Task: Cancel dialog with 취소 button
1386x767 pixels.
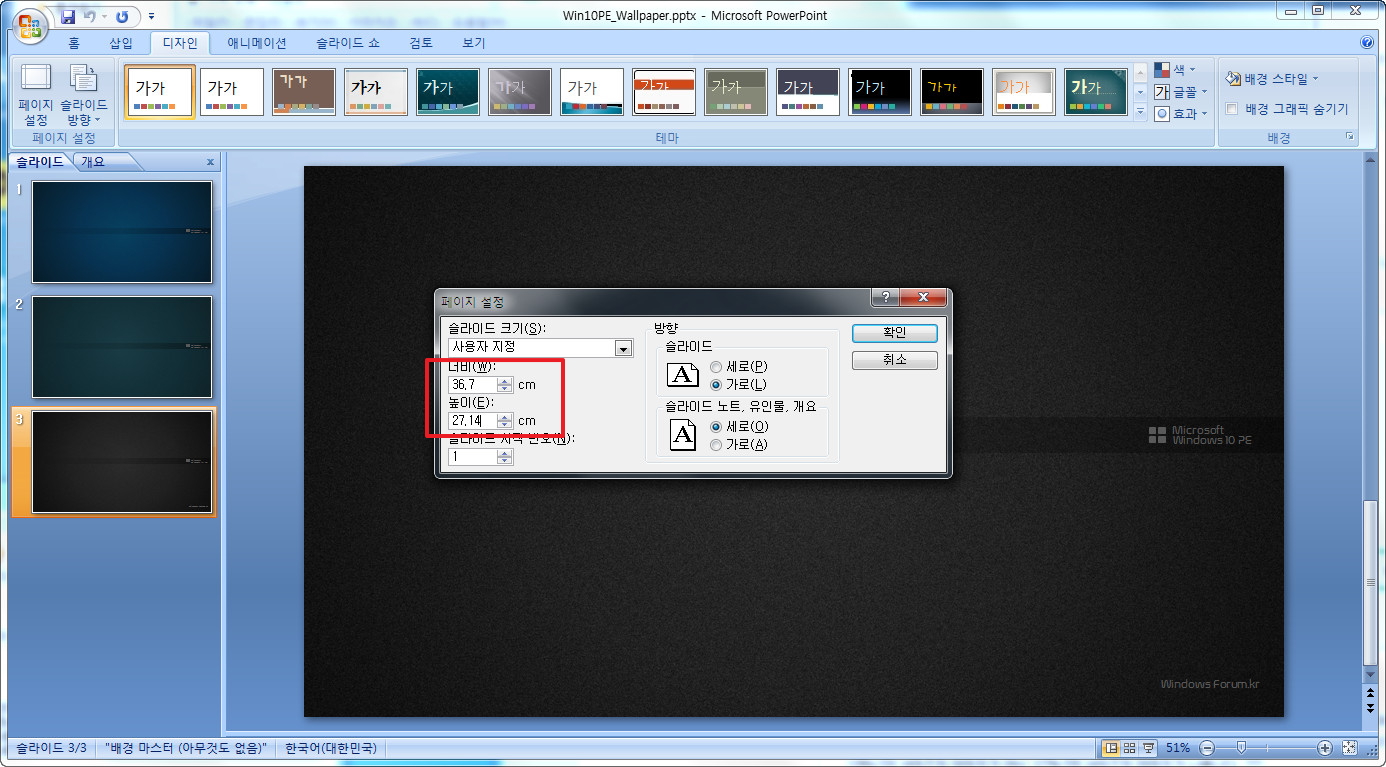Action: 894,359
